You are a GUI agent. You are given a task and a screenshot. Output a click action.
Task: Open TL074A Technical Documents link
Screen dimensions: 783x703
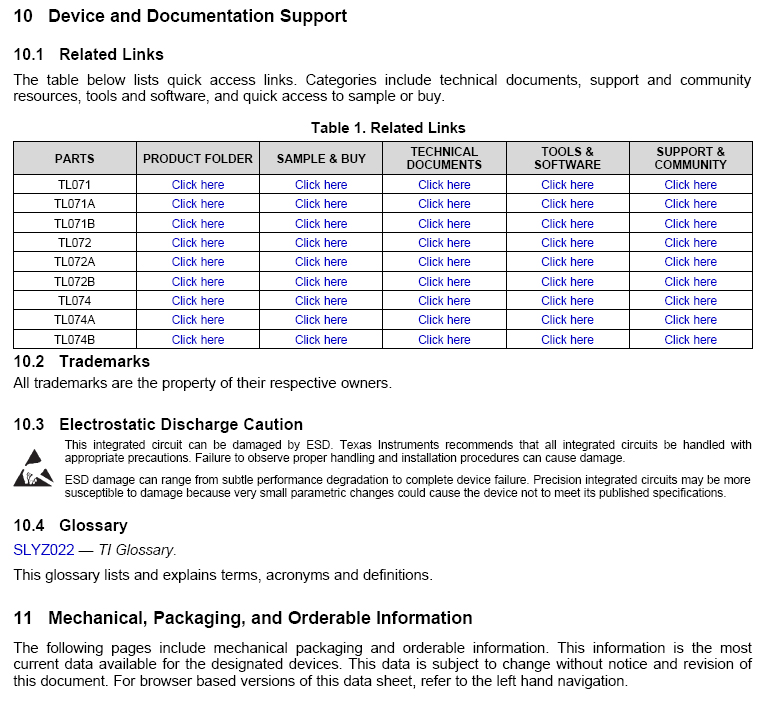[444, 320]
